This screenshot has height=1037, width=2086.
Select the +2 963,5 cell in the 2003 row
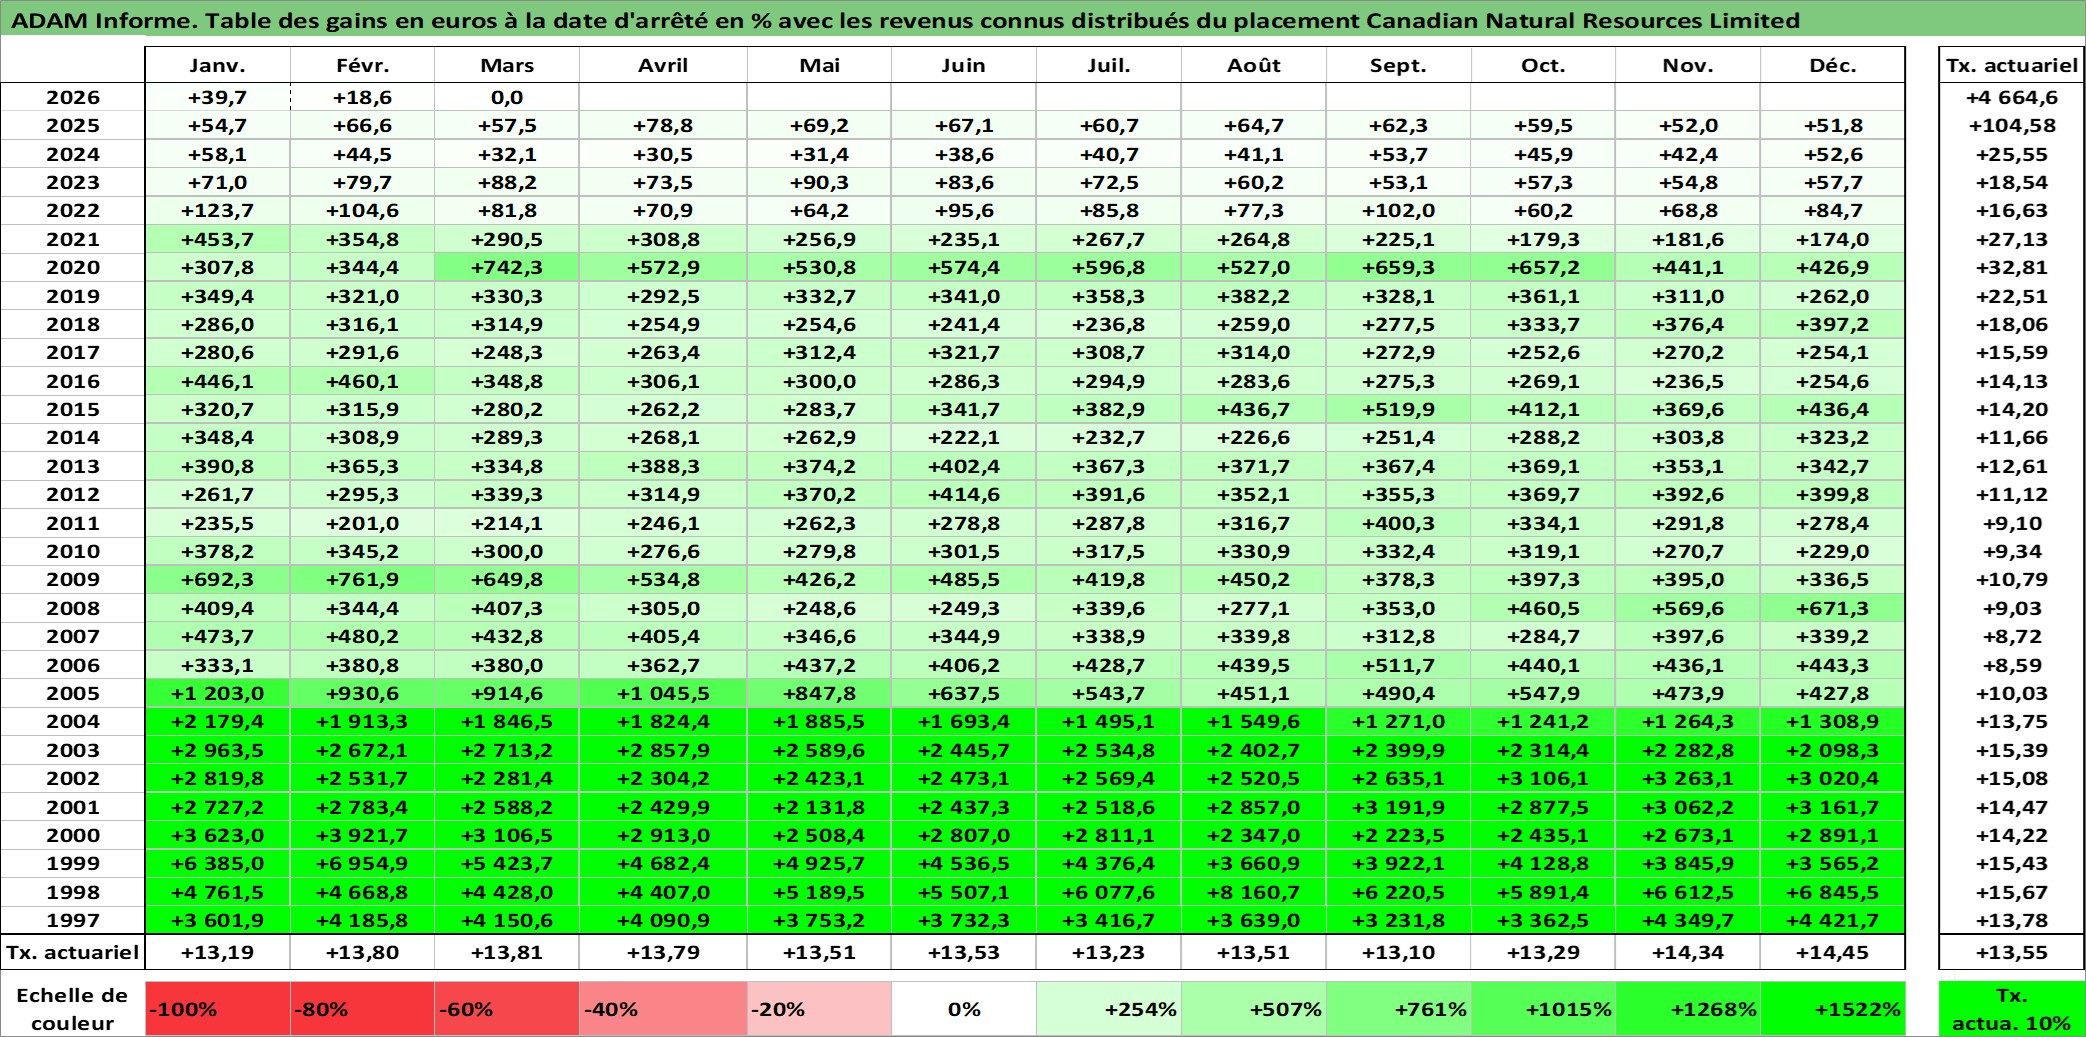(218, 750)
